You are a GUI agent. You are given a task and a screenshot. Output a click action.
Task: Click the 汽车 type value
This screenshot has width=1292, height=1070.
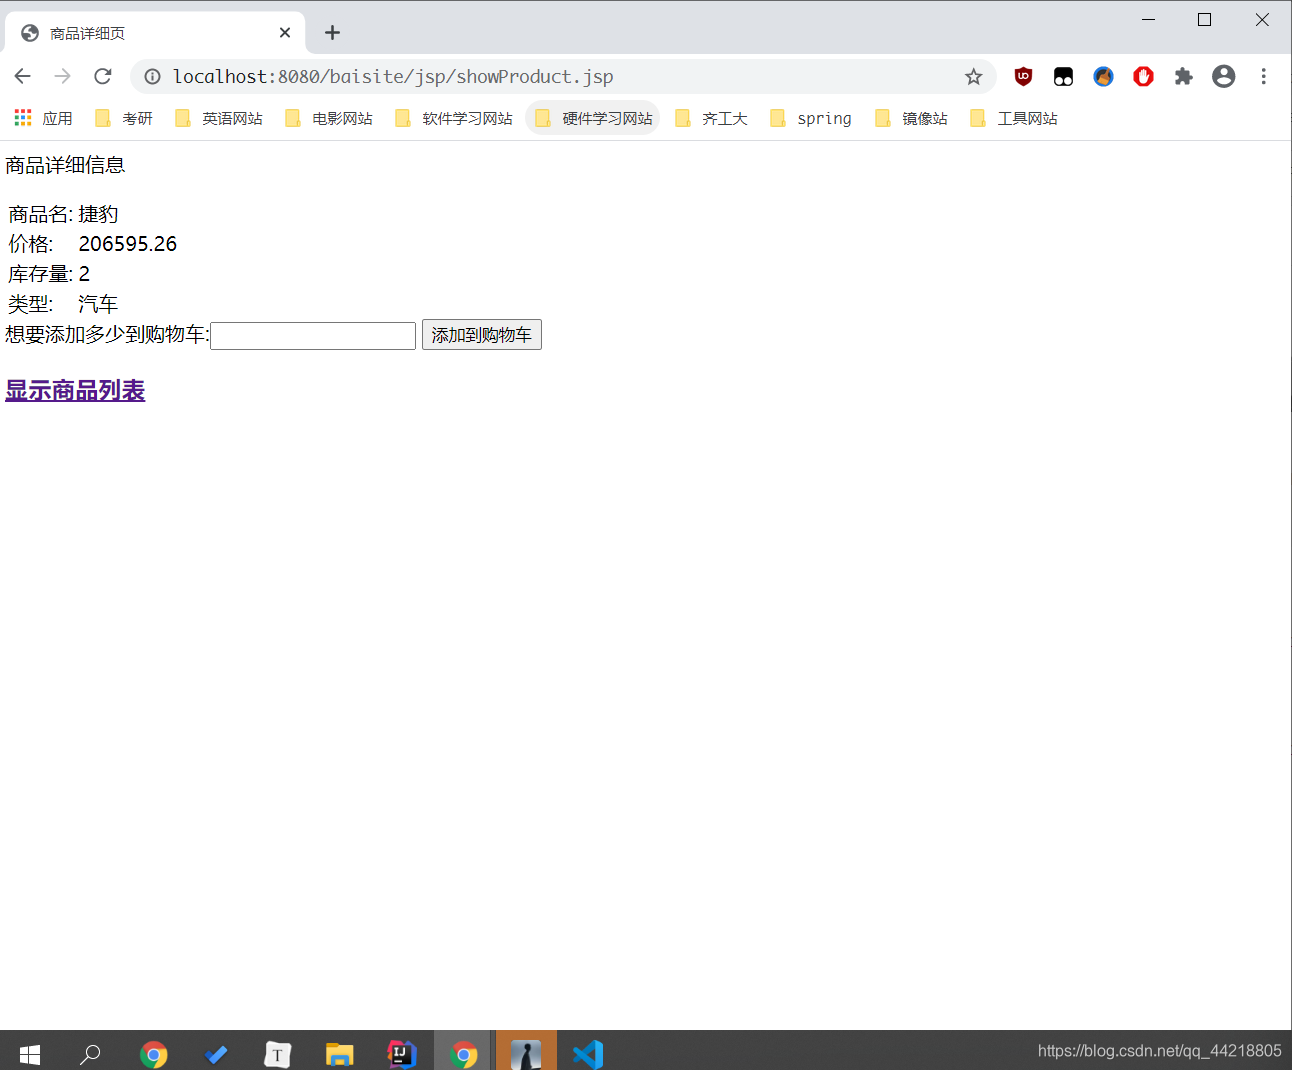98,304
